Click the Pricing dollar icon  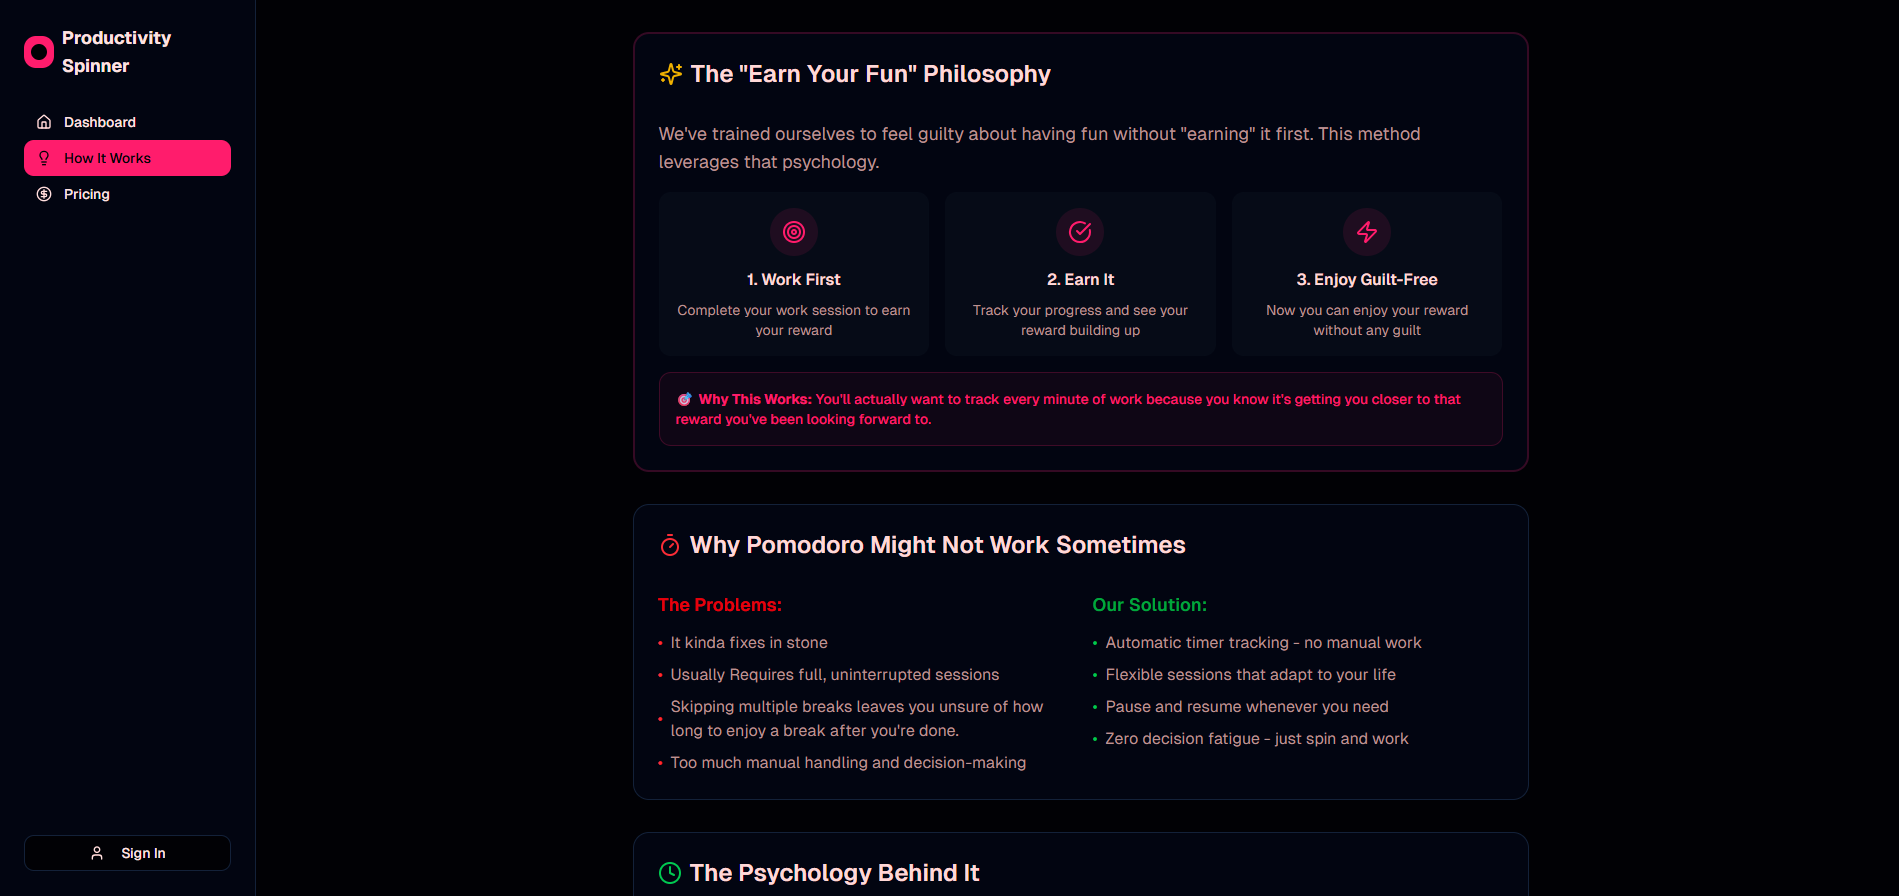(x=44, y=194)
